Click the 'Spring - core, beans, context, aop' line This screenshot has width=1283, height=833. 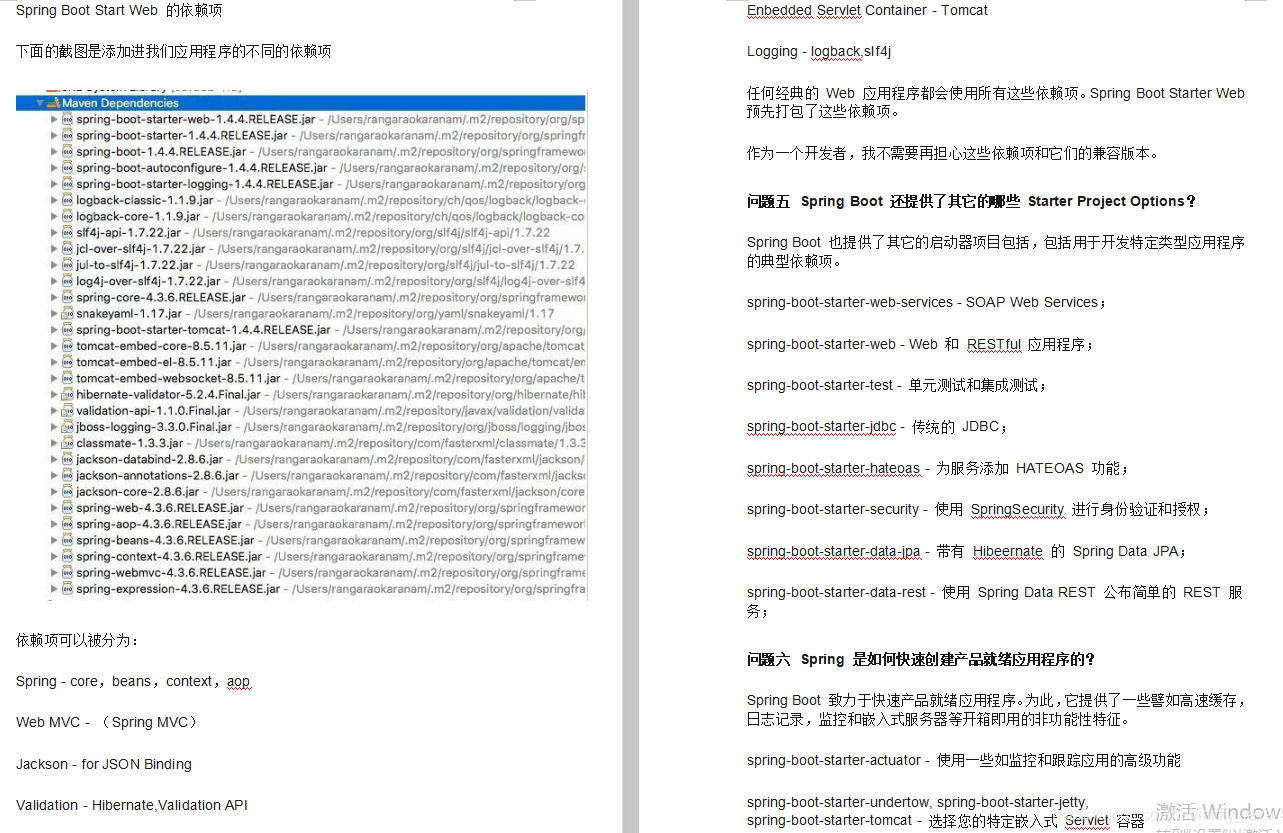[133, 681]
